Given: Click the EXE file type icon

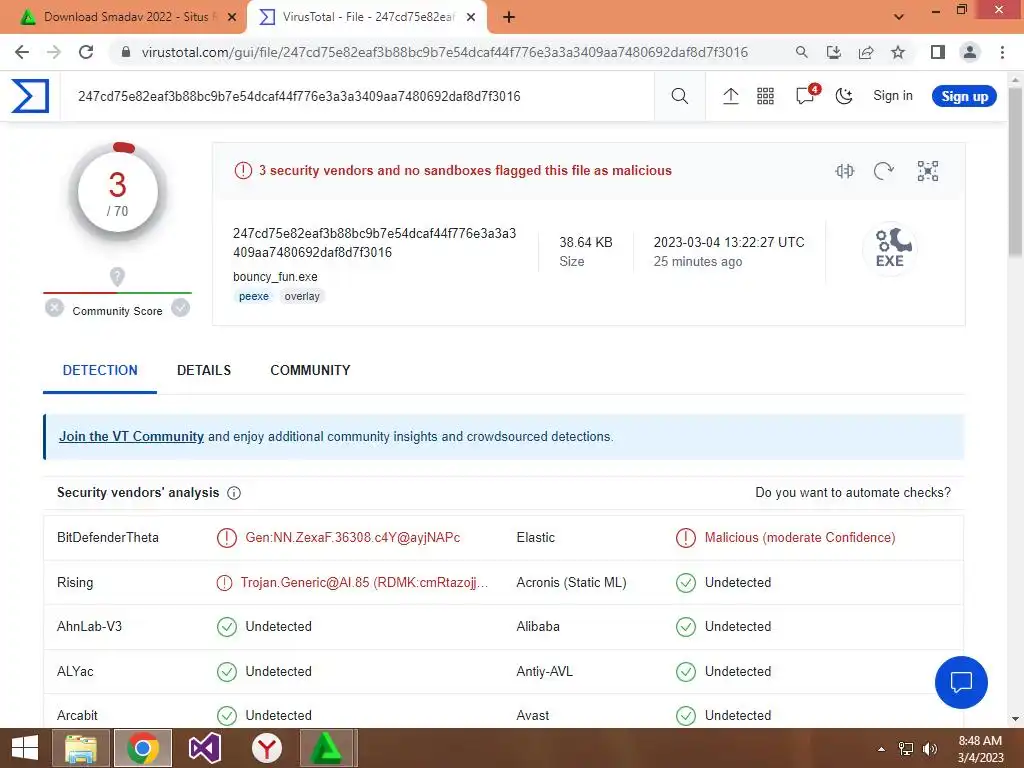Looking at the screenshot, I should [x=889, y=248].
